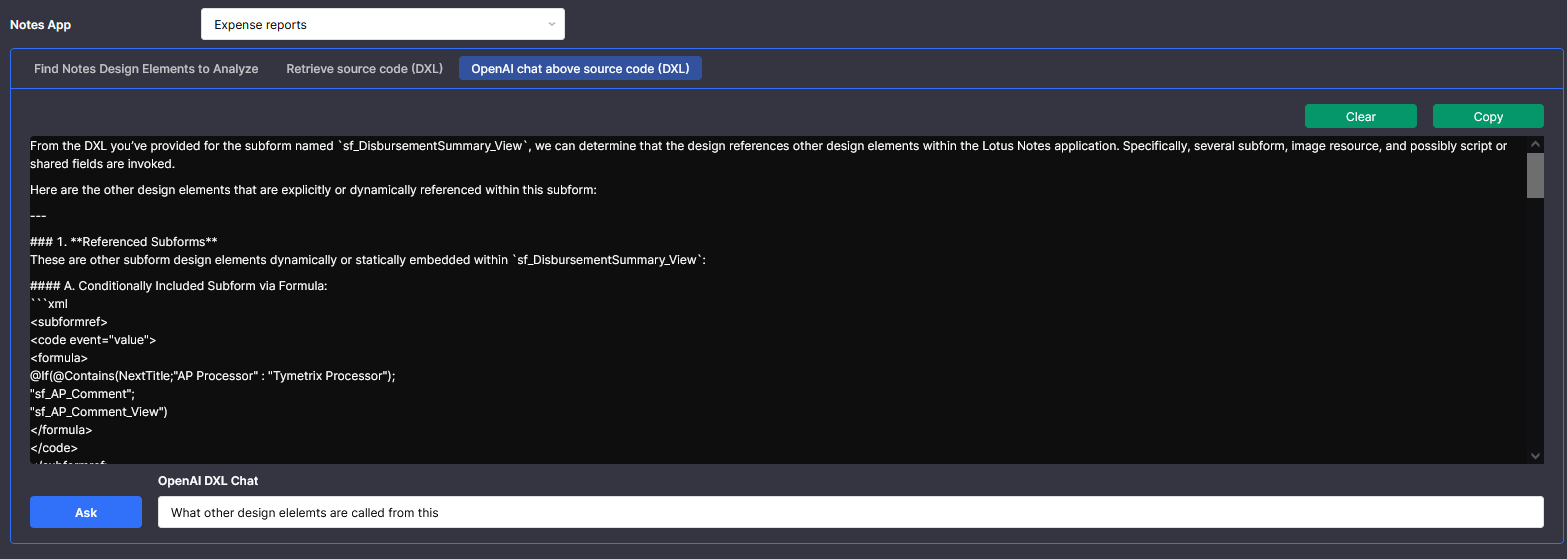Click the dropdown chevron arrow in Notes App selector
1567x559 pixels.
pos(551,24)
